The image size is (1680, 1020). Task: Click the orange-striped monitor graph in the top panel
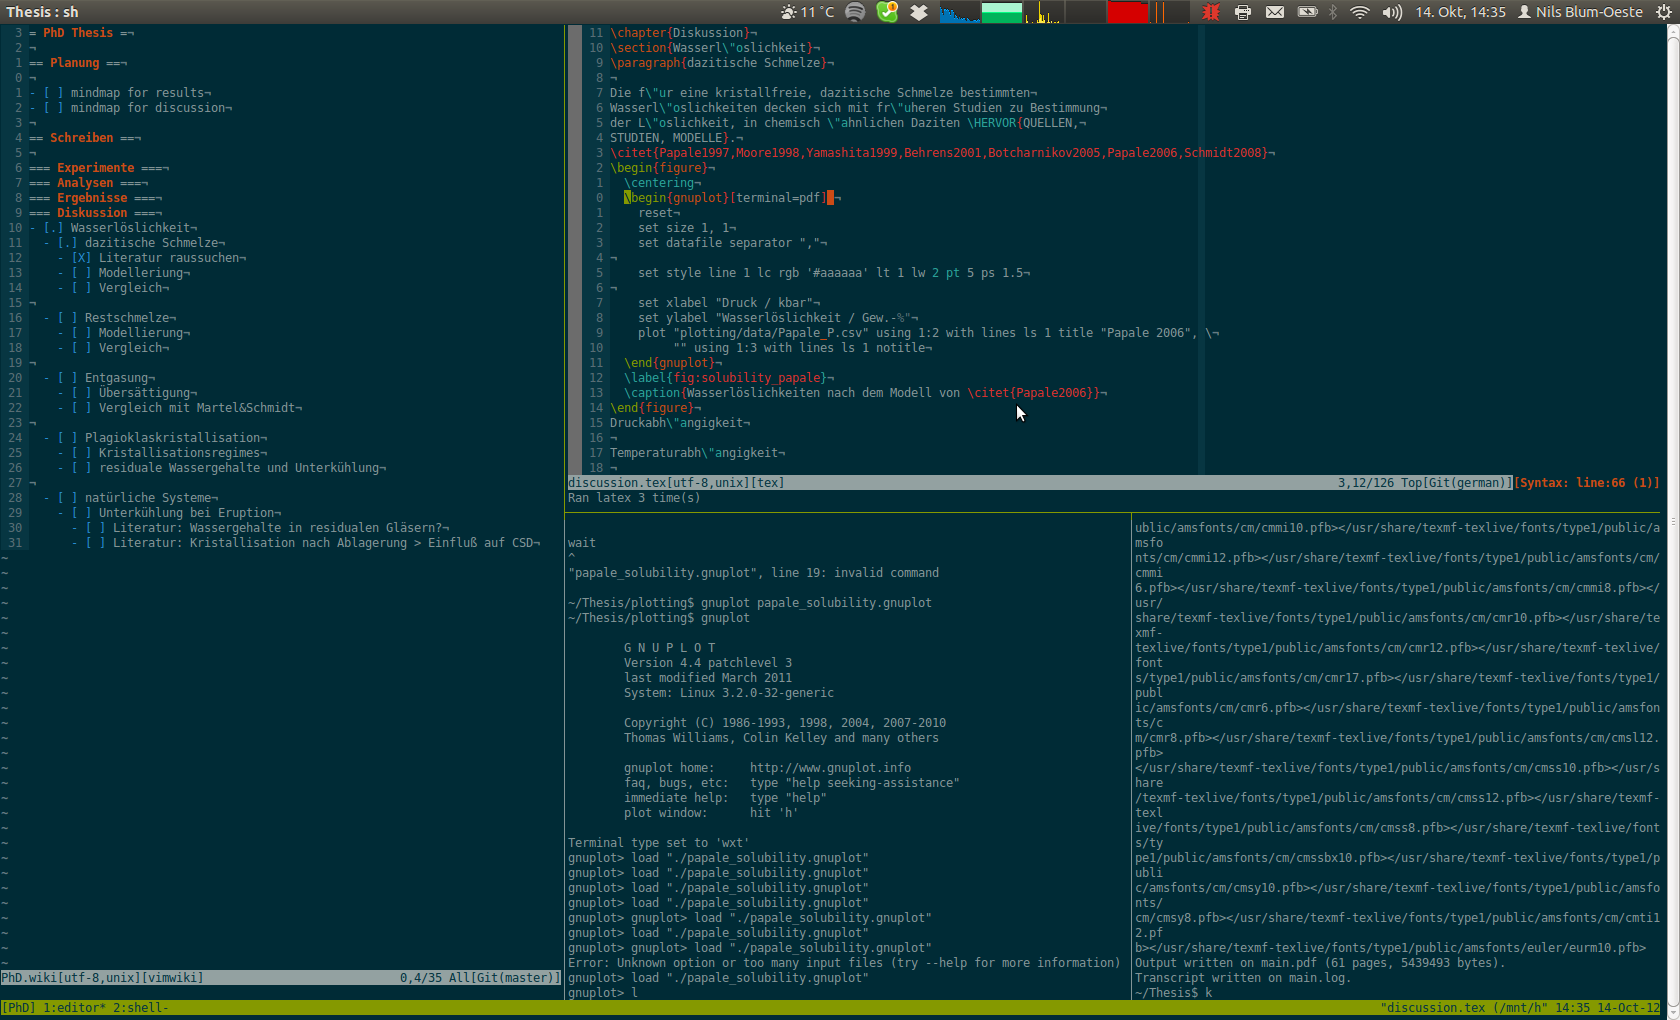pos(1169,12)
